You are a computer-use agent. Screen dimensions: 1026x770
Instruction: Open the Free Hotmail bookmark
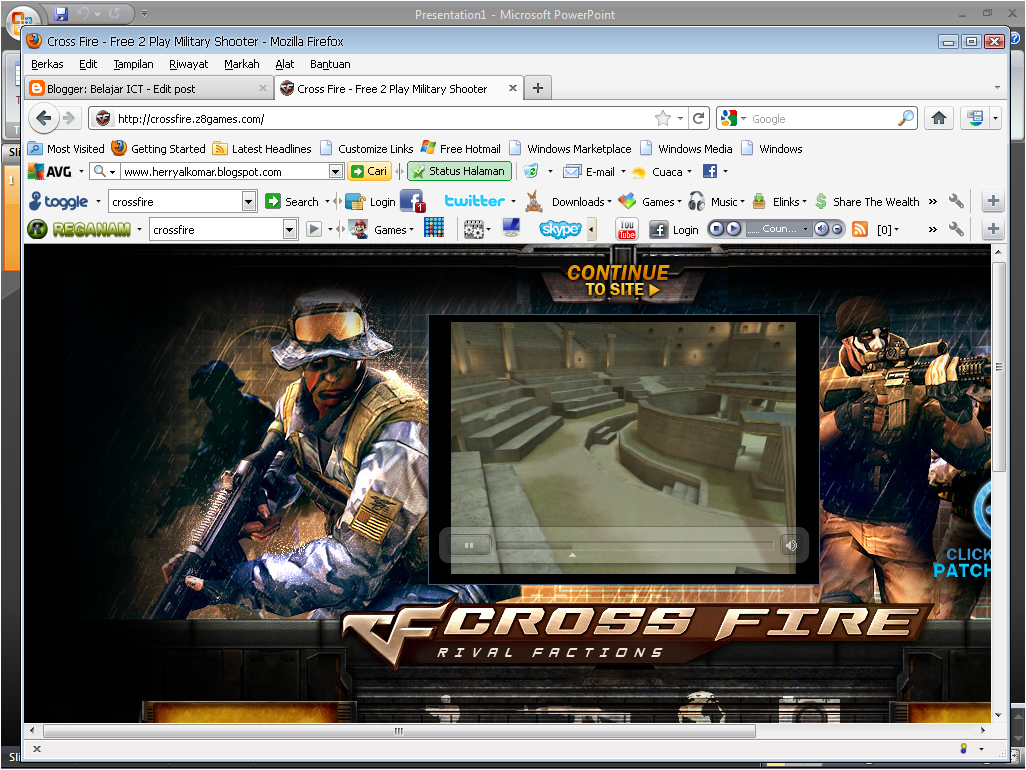click(x=461, y=149)
